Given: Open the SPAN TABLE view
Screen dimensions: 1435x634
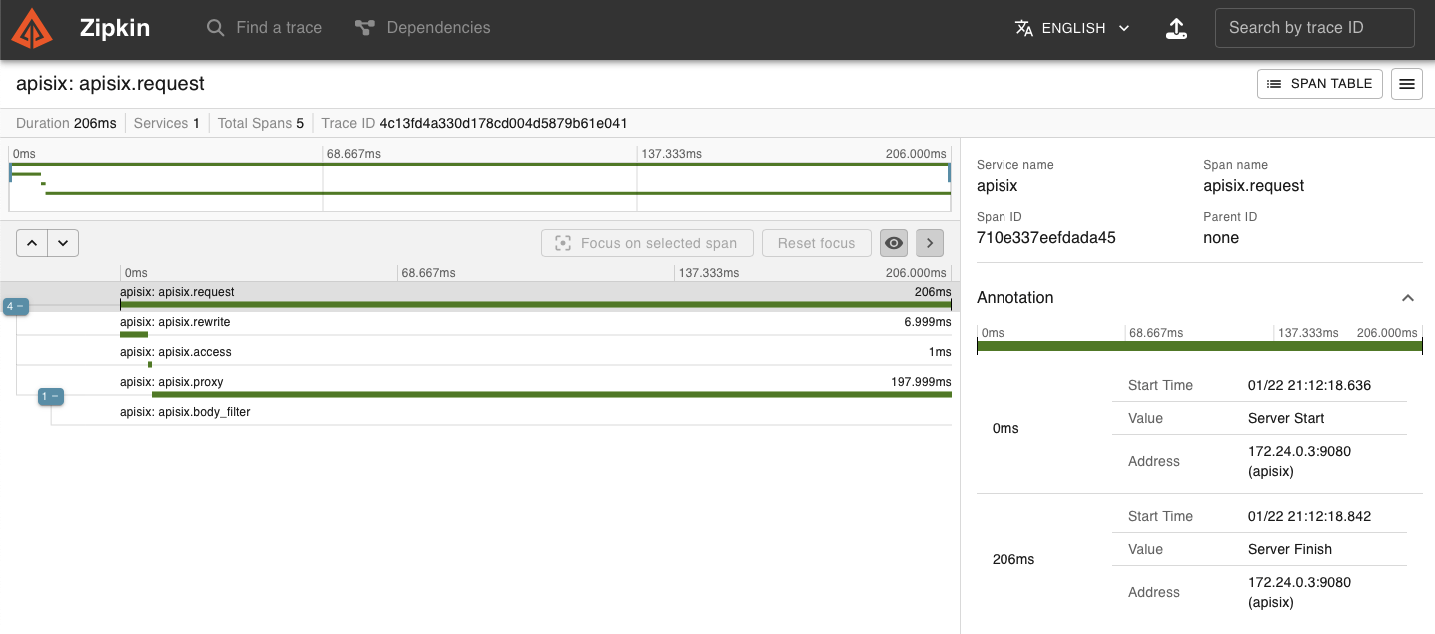Looking at the screenshot, I should [1320, 84].
